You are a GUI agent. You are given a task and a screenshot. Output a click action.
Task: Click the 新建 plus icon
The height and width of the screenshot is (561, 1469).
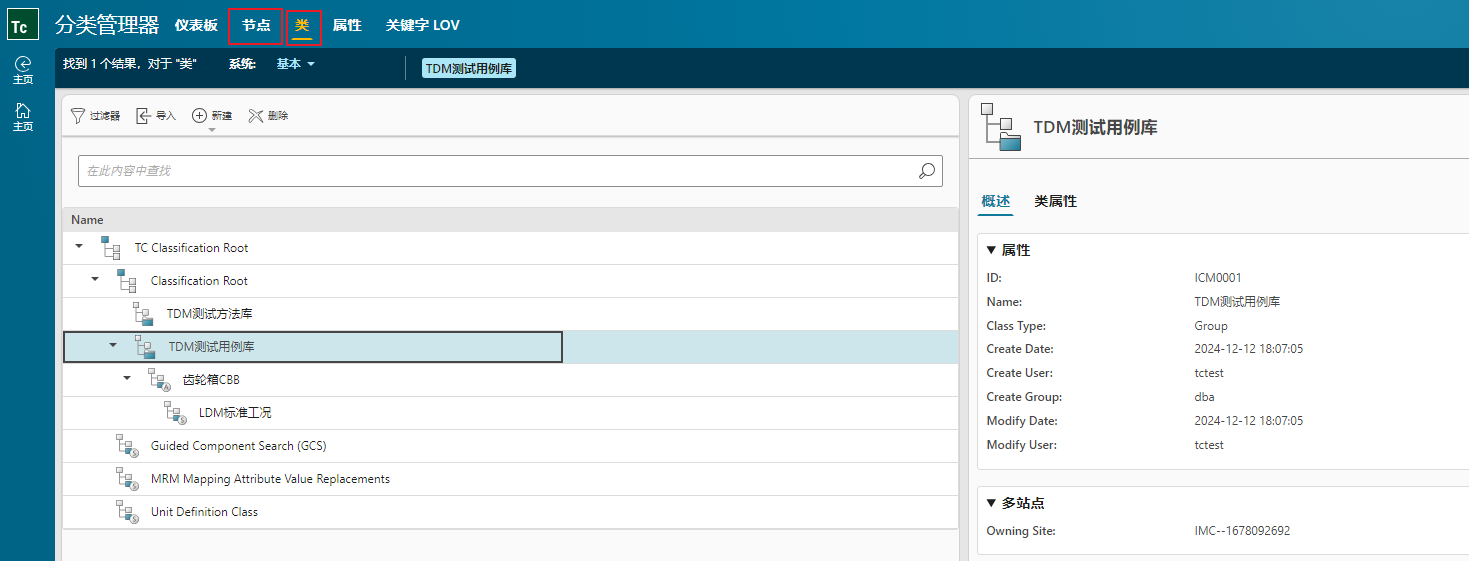click(x=199, y=116)
